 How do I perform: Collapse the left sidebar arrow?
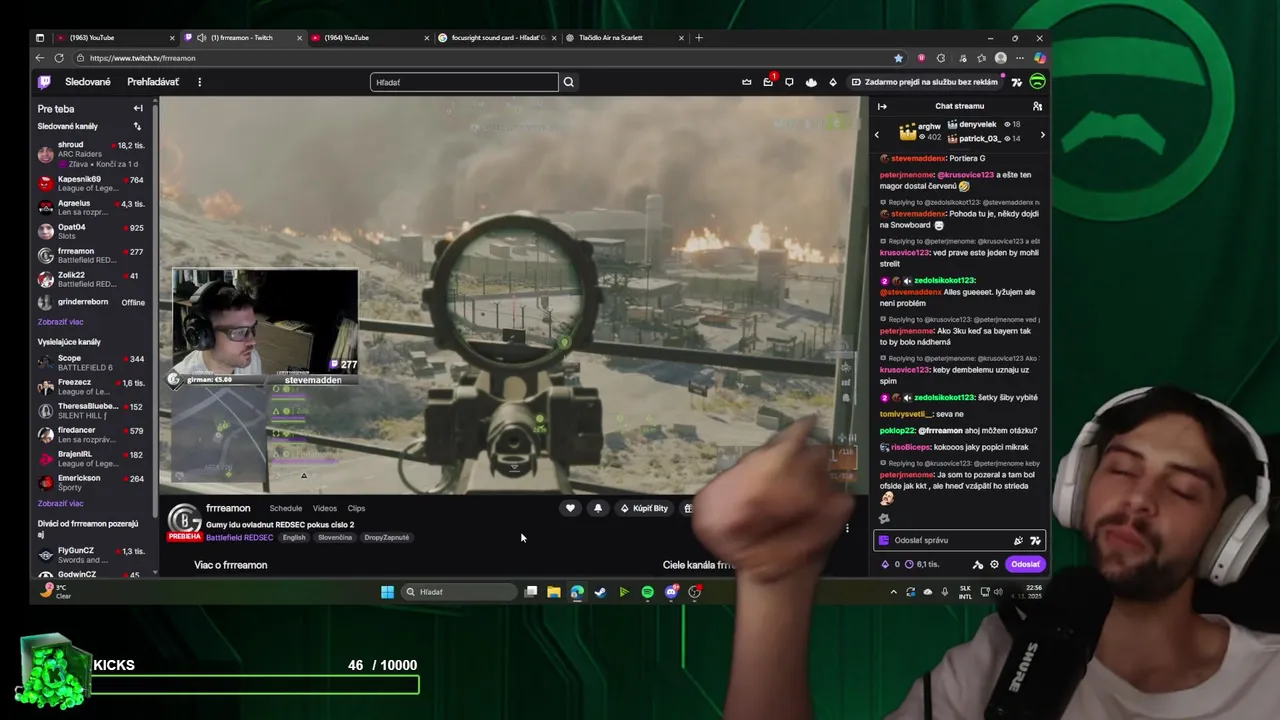pos(138,108)
